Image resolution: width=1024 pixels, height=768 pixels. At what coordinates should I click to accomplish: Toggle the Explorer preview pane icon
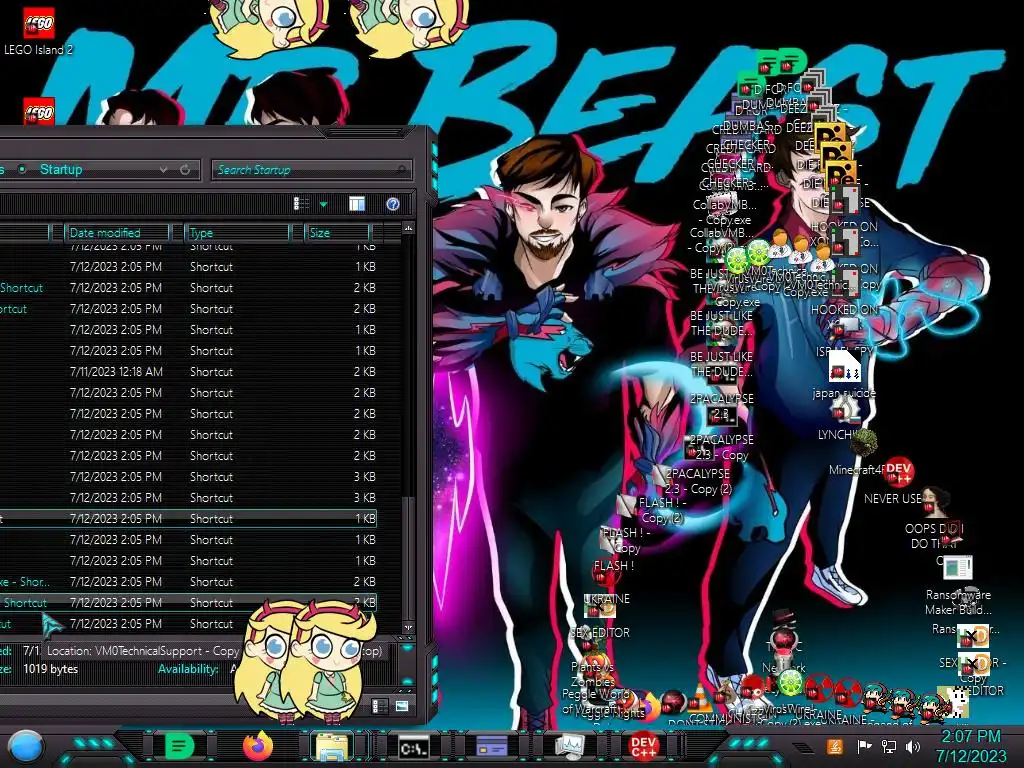(x=357, y=204)
